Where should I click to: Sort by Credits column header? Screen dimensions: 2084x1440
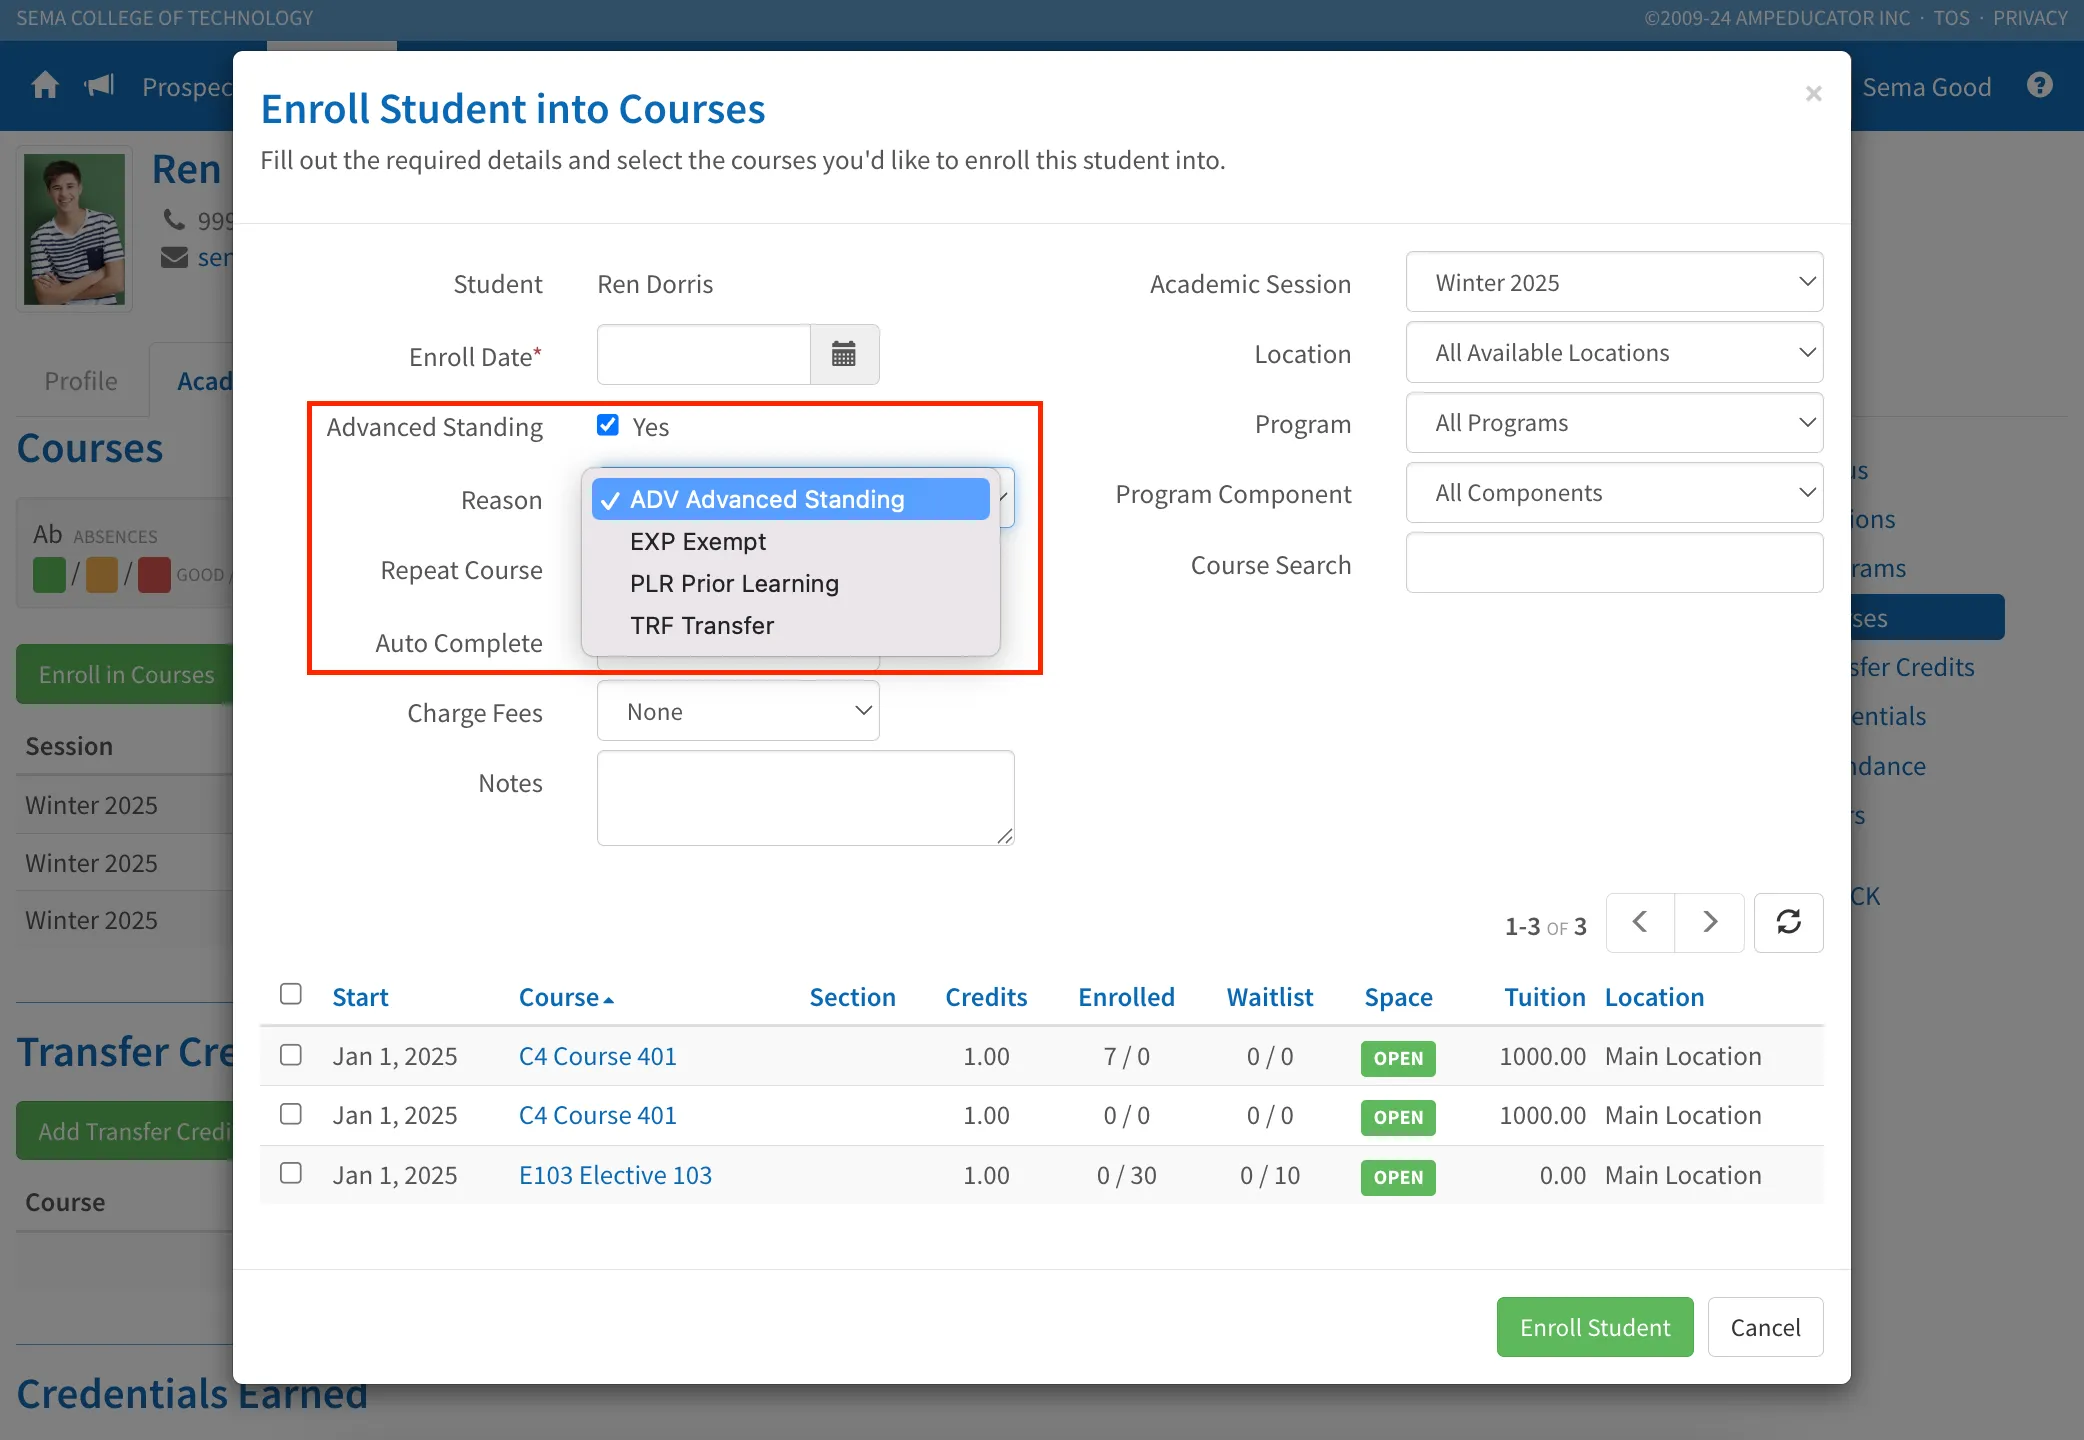[986, 997]
